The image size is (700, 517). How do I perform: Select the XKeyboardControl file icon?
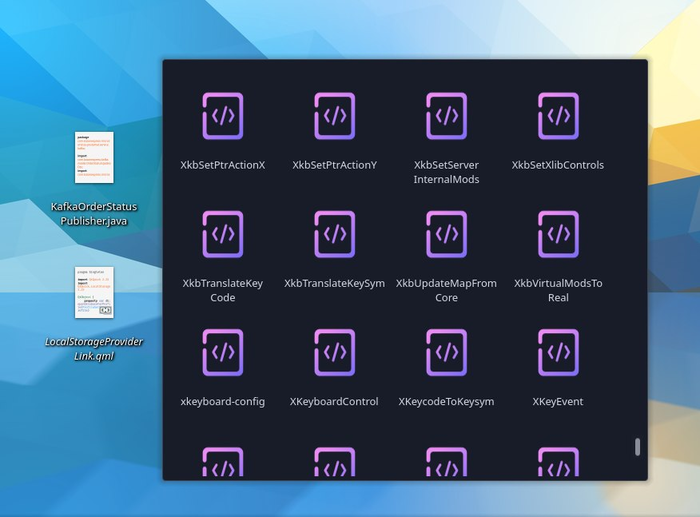click(x=334, y=353)
